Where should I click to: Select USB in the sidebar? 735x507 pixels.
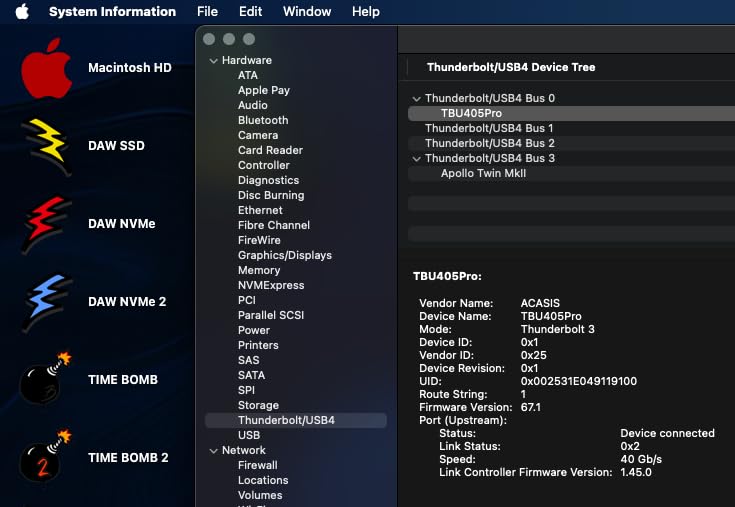[249, 435]
